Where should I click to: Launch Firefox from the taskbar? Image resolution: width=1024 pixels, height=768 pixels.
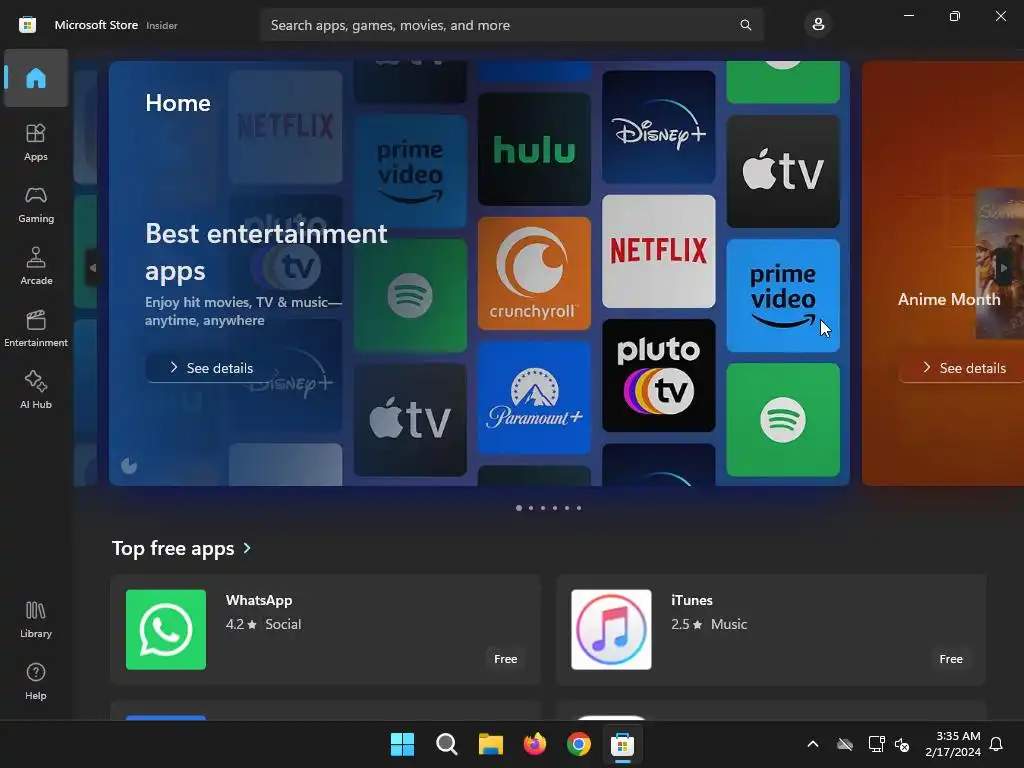[x=535, y=744]
